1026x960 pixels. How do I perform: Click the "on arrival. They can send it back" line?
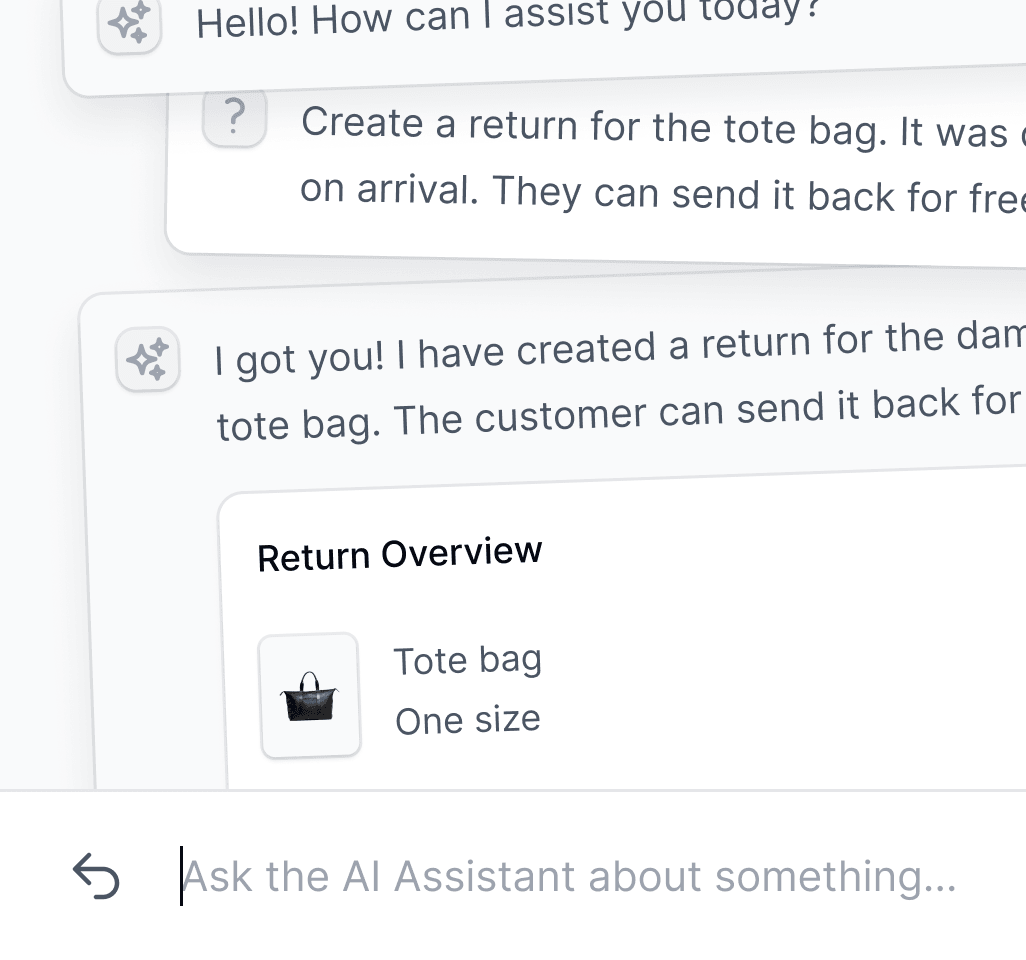point(663,194)
